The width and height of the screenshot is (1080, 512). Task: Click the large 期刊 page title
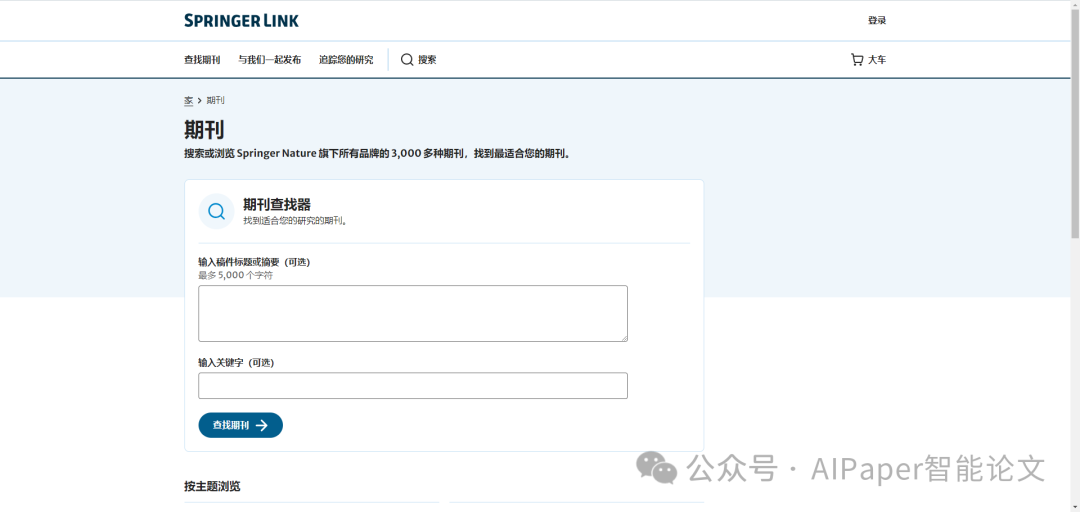point(204,130)
